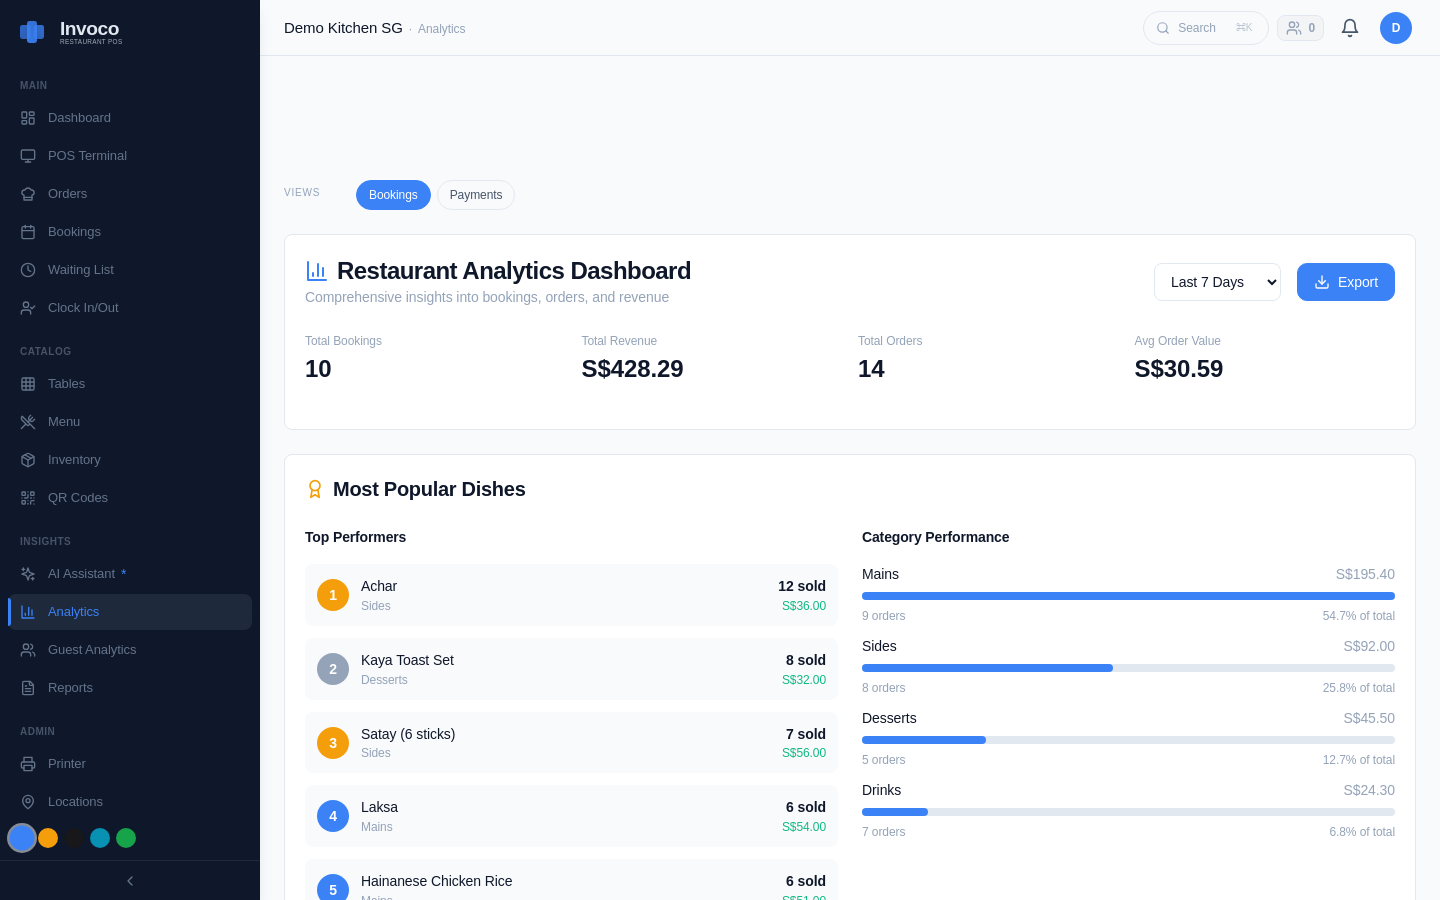Select the green theme color swatch
This screenshot has height=900, width=1440.
[126, 838]
